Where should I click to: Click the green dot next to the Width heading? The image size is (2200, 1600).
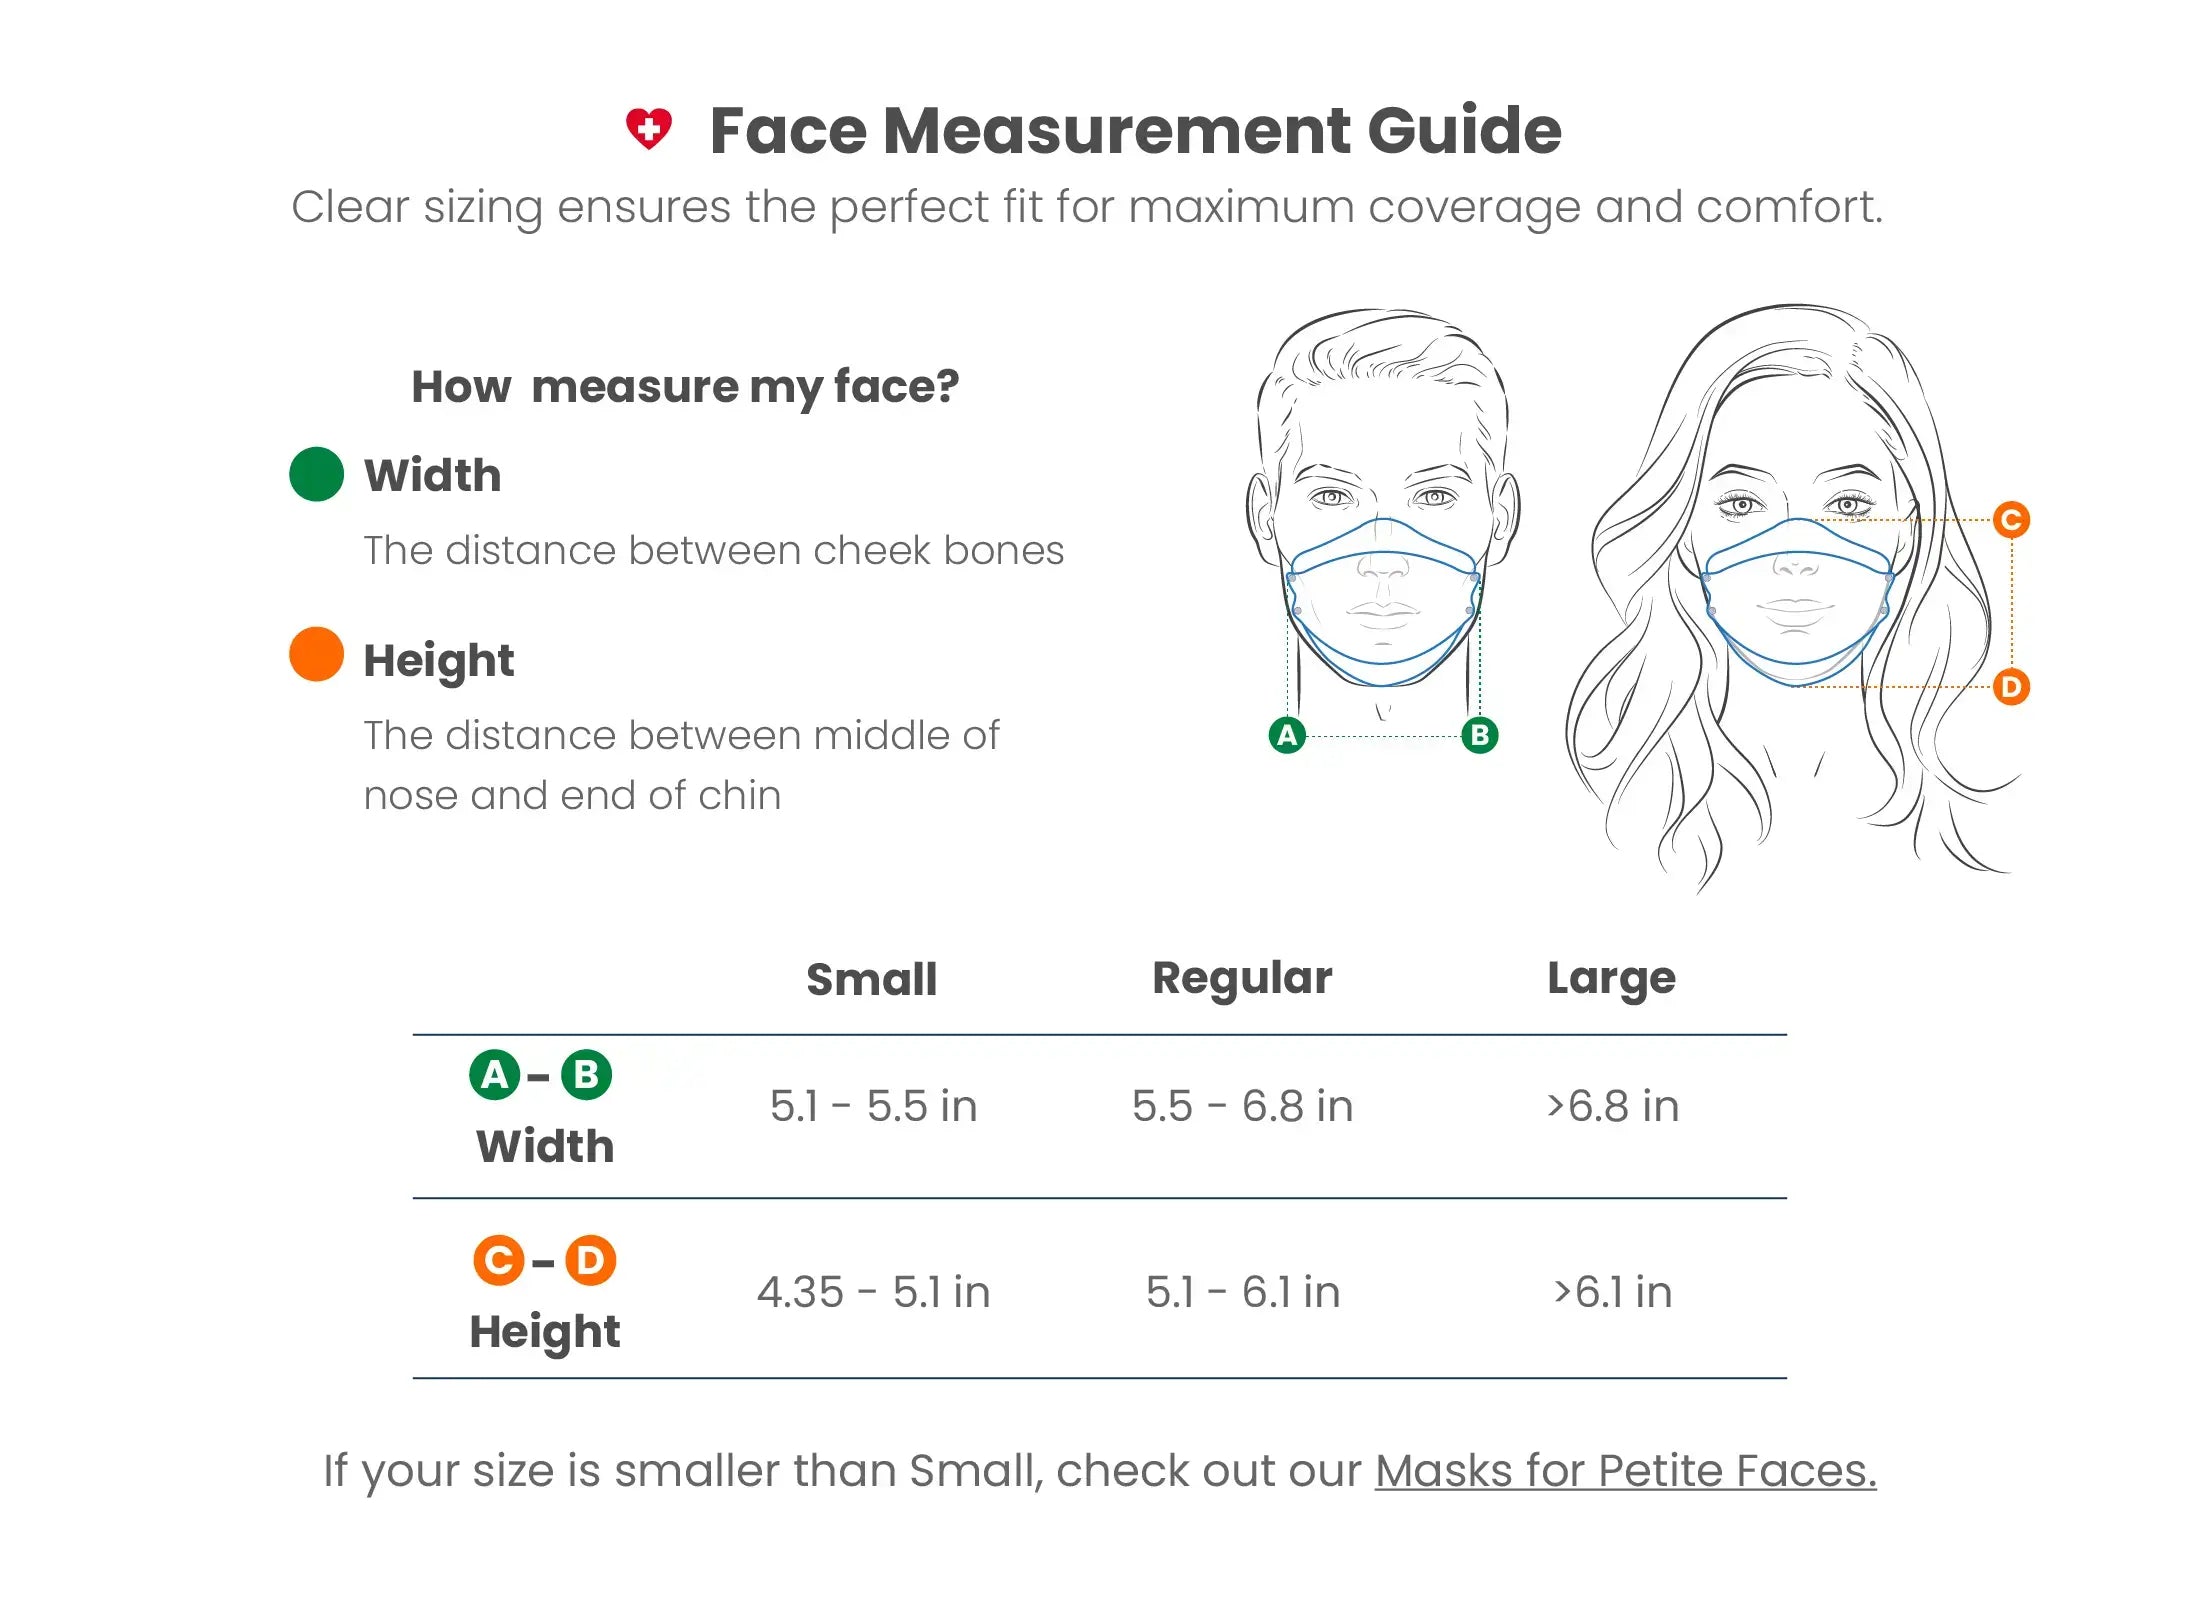pos(316,474)
